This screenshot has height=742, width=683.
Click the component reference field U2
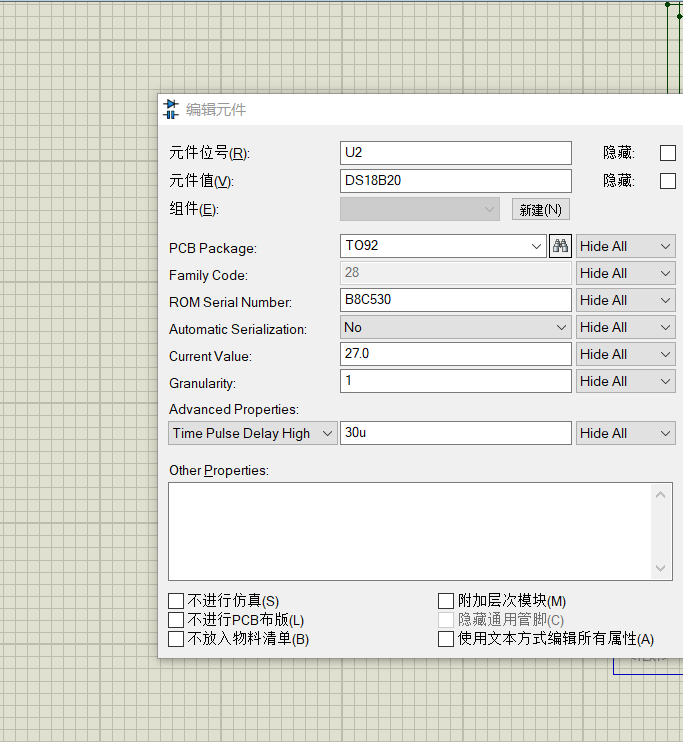coord(455,153)
